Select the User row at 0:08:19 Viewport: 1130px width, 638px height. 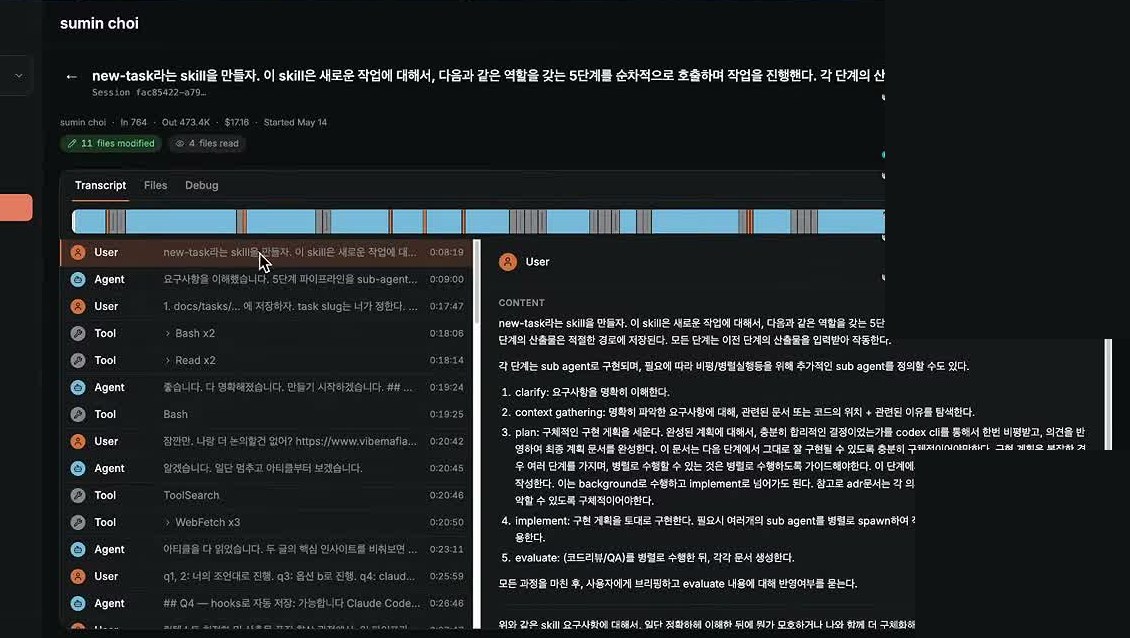[x=267, y=252]
